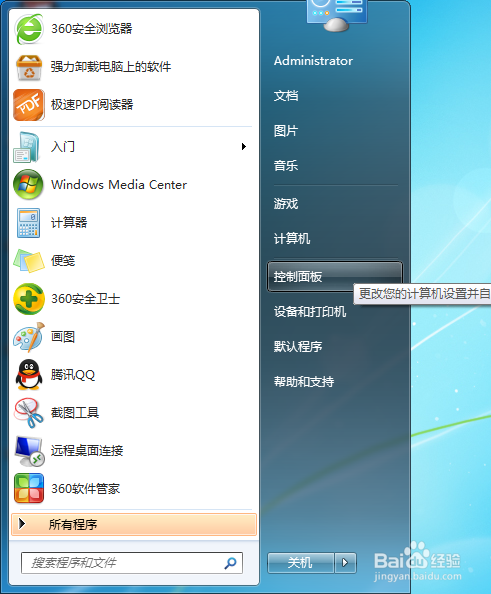Click the 截图工具 text label
Screen dimensions: 491x594
tap(75, 413)
